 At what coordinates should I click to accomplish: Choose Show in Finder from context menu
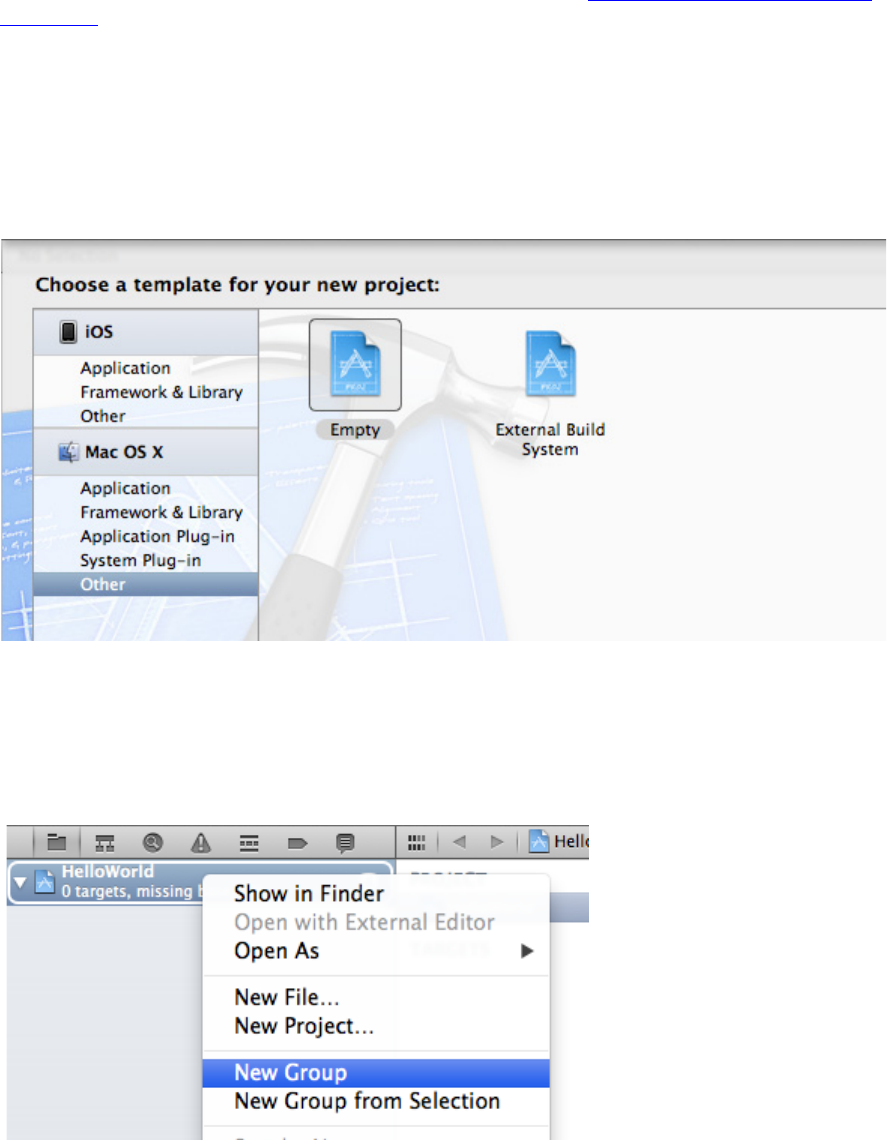(376, 894)
